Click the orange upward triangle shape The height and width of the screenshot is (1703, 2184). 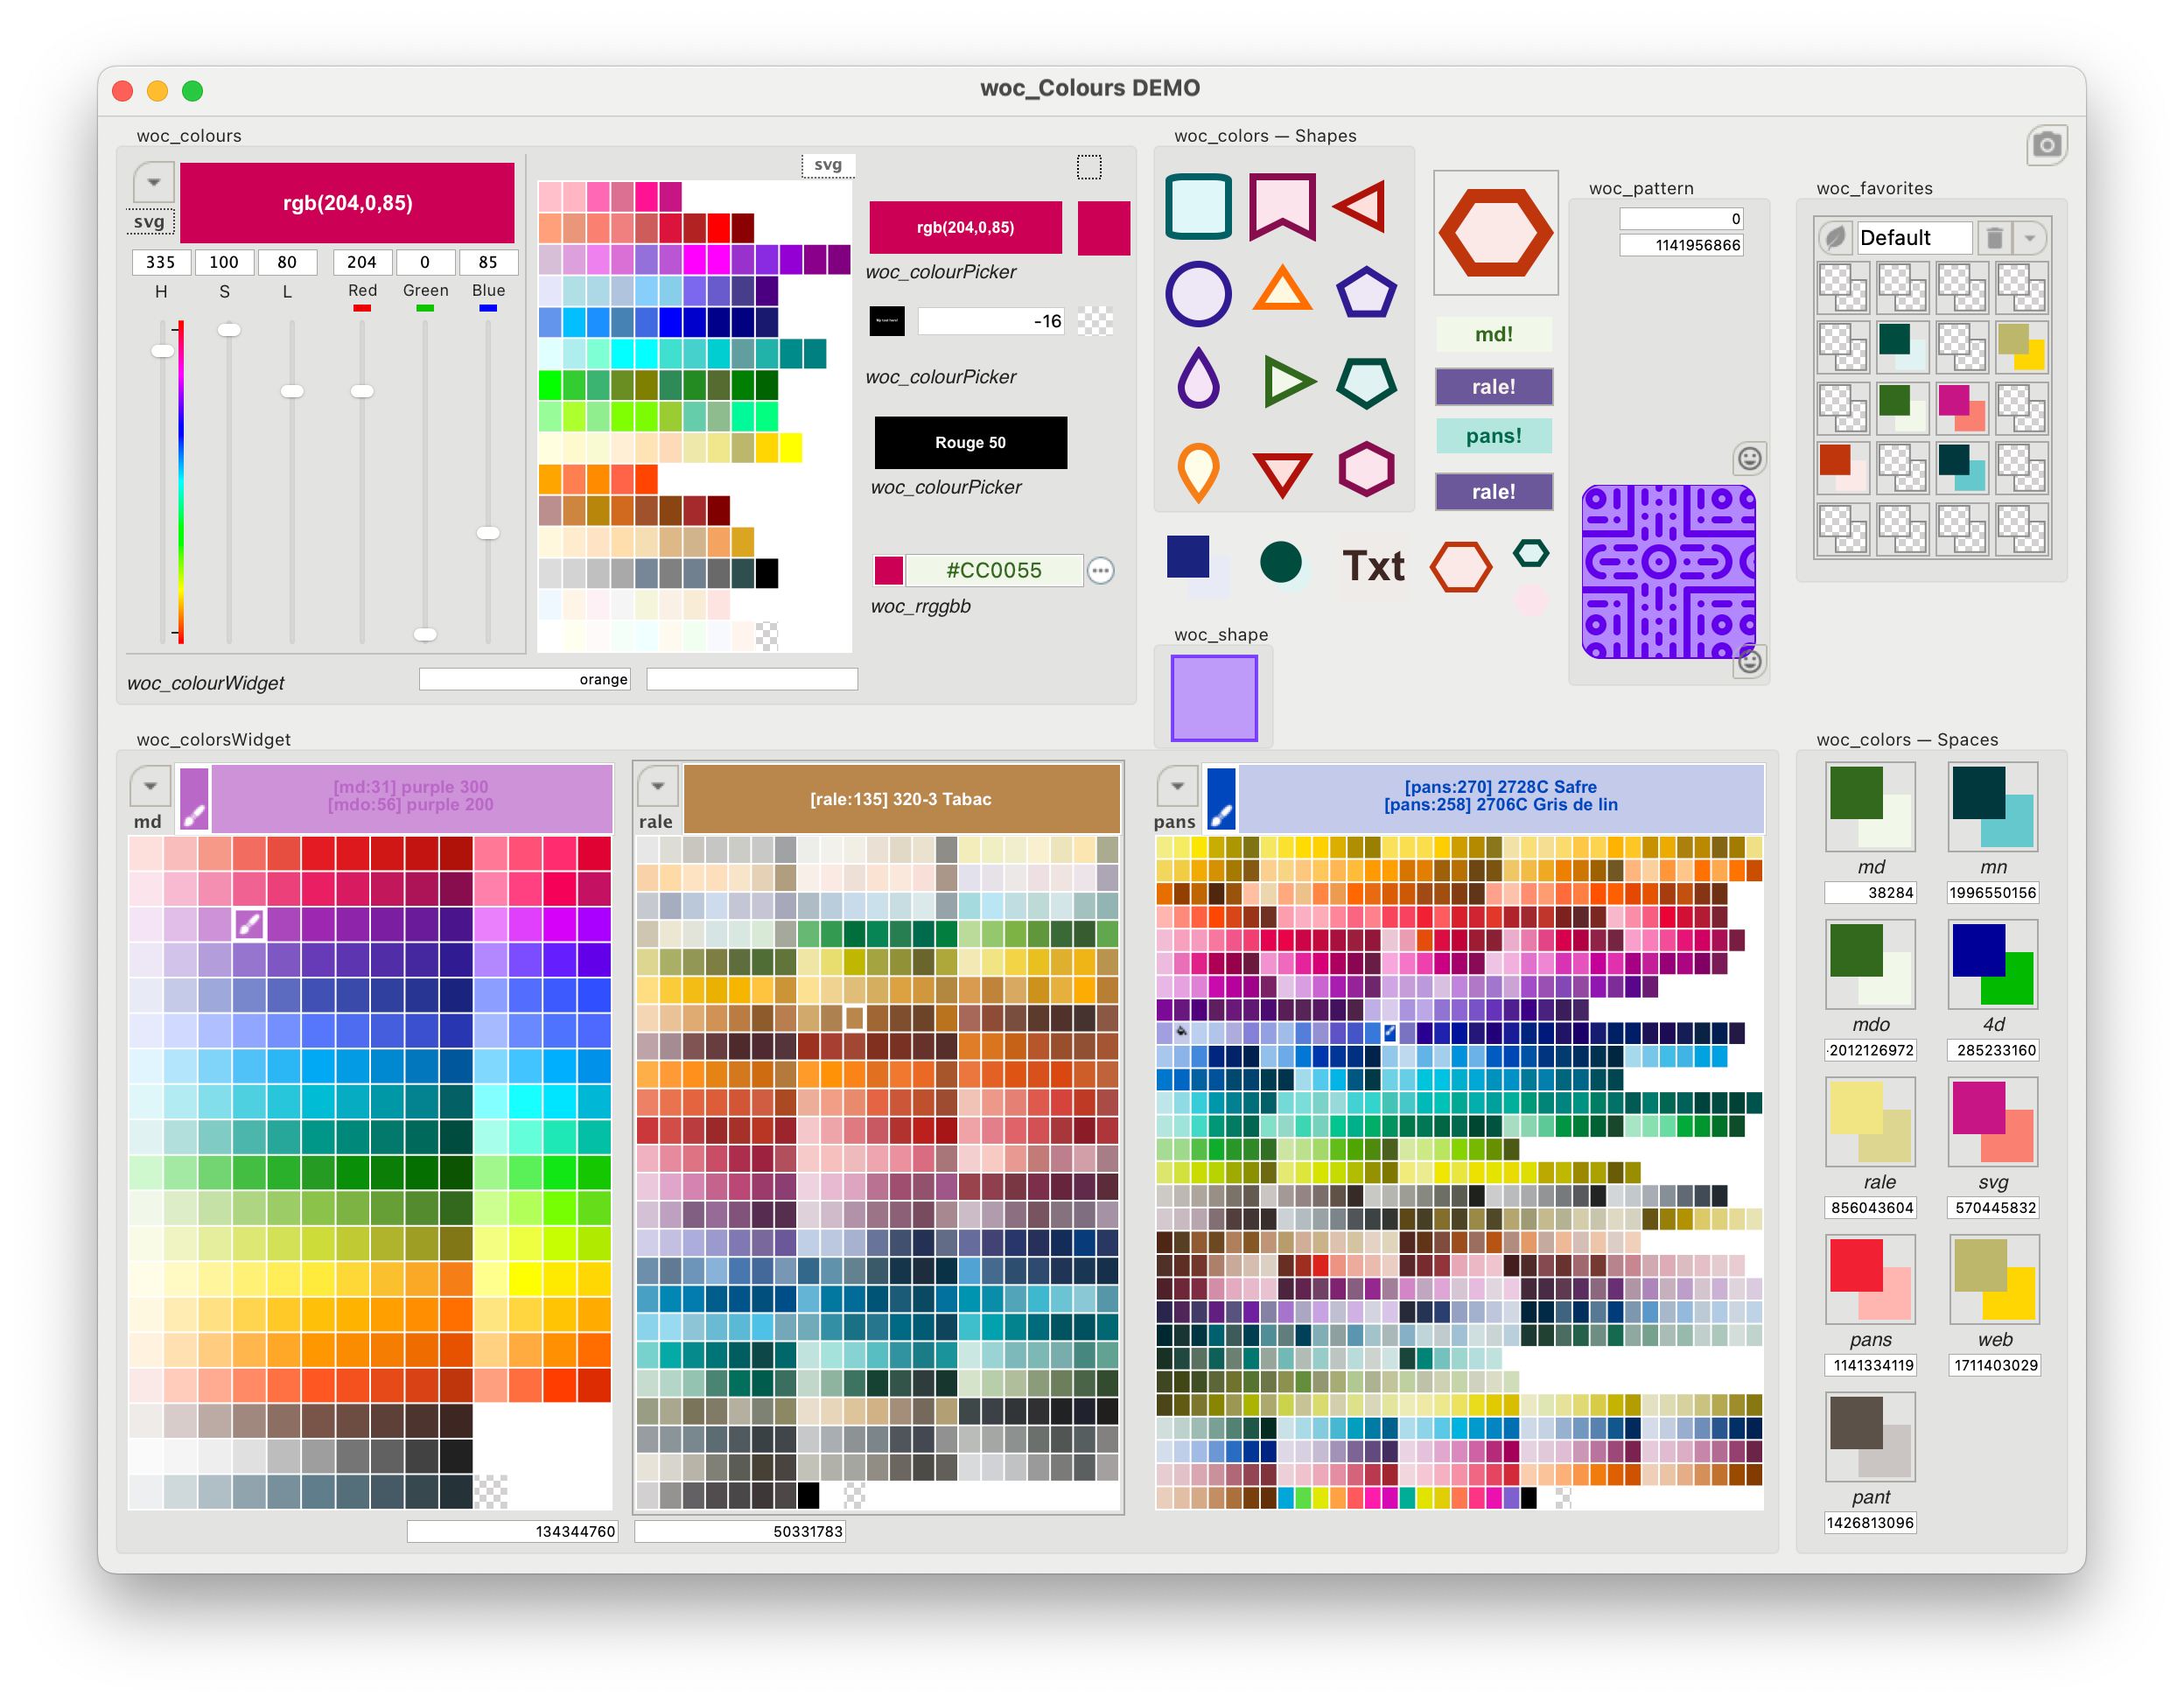(x=1282, y=288)
